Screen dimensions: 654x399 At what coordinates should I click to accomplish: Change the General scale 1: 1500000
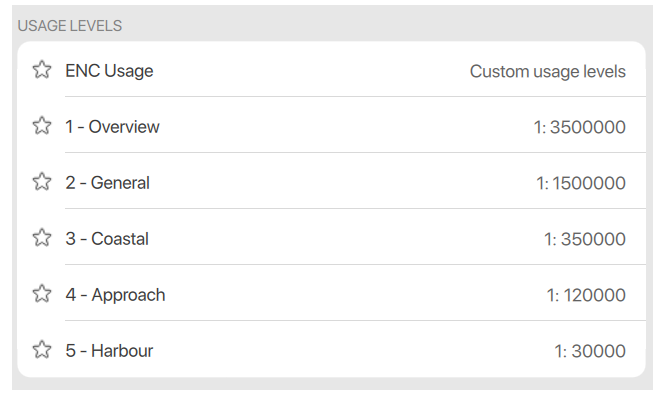[581, 183]
